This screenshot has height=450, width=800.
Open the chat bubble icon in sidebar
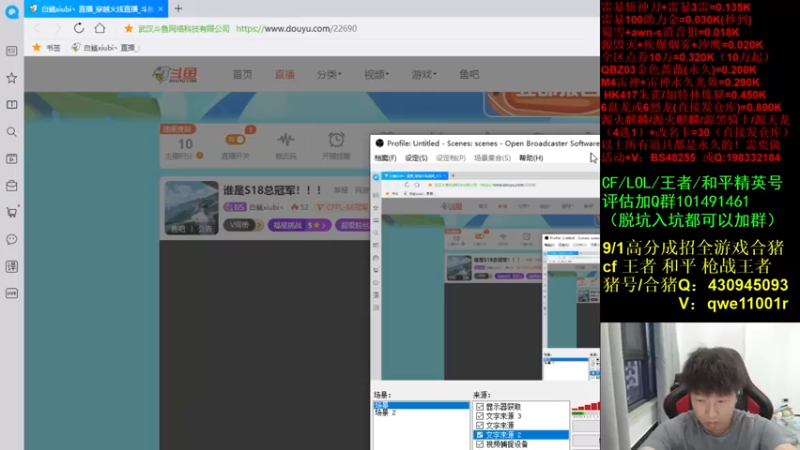point(12,239)
